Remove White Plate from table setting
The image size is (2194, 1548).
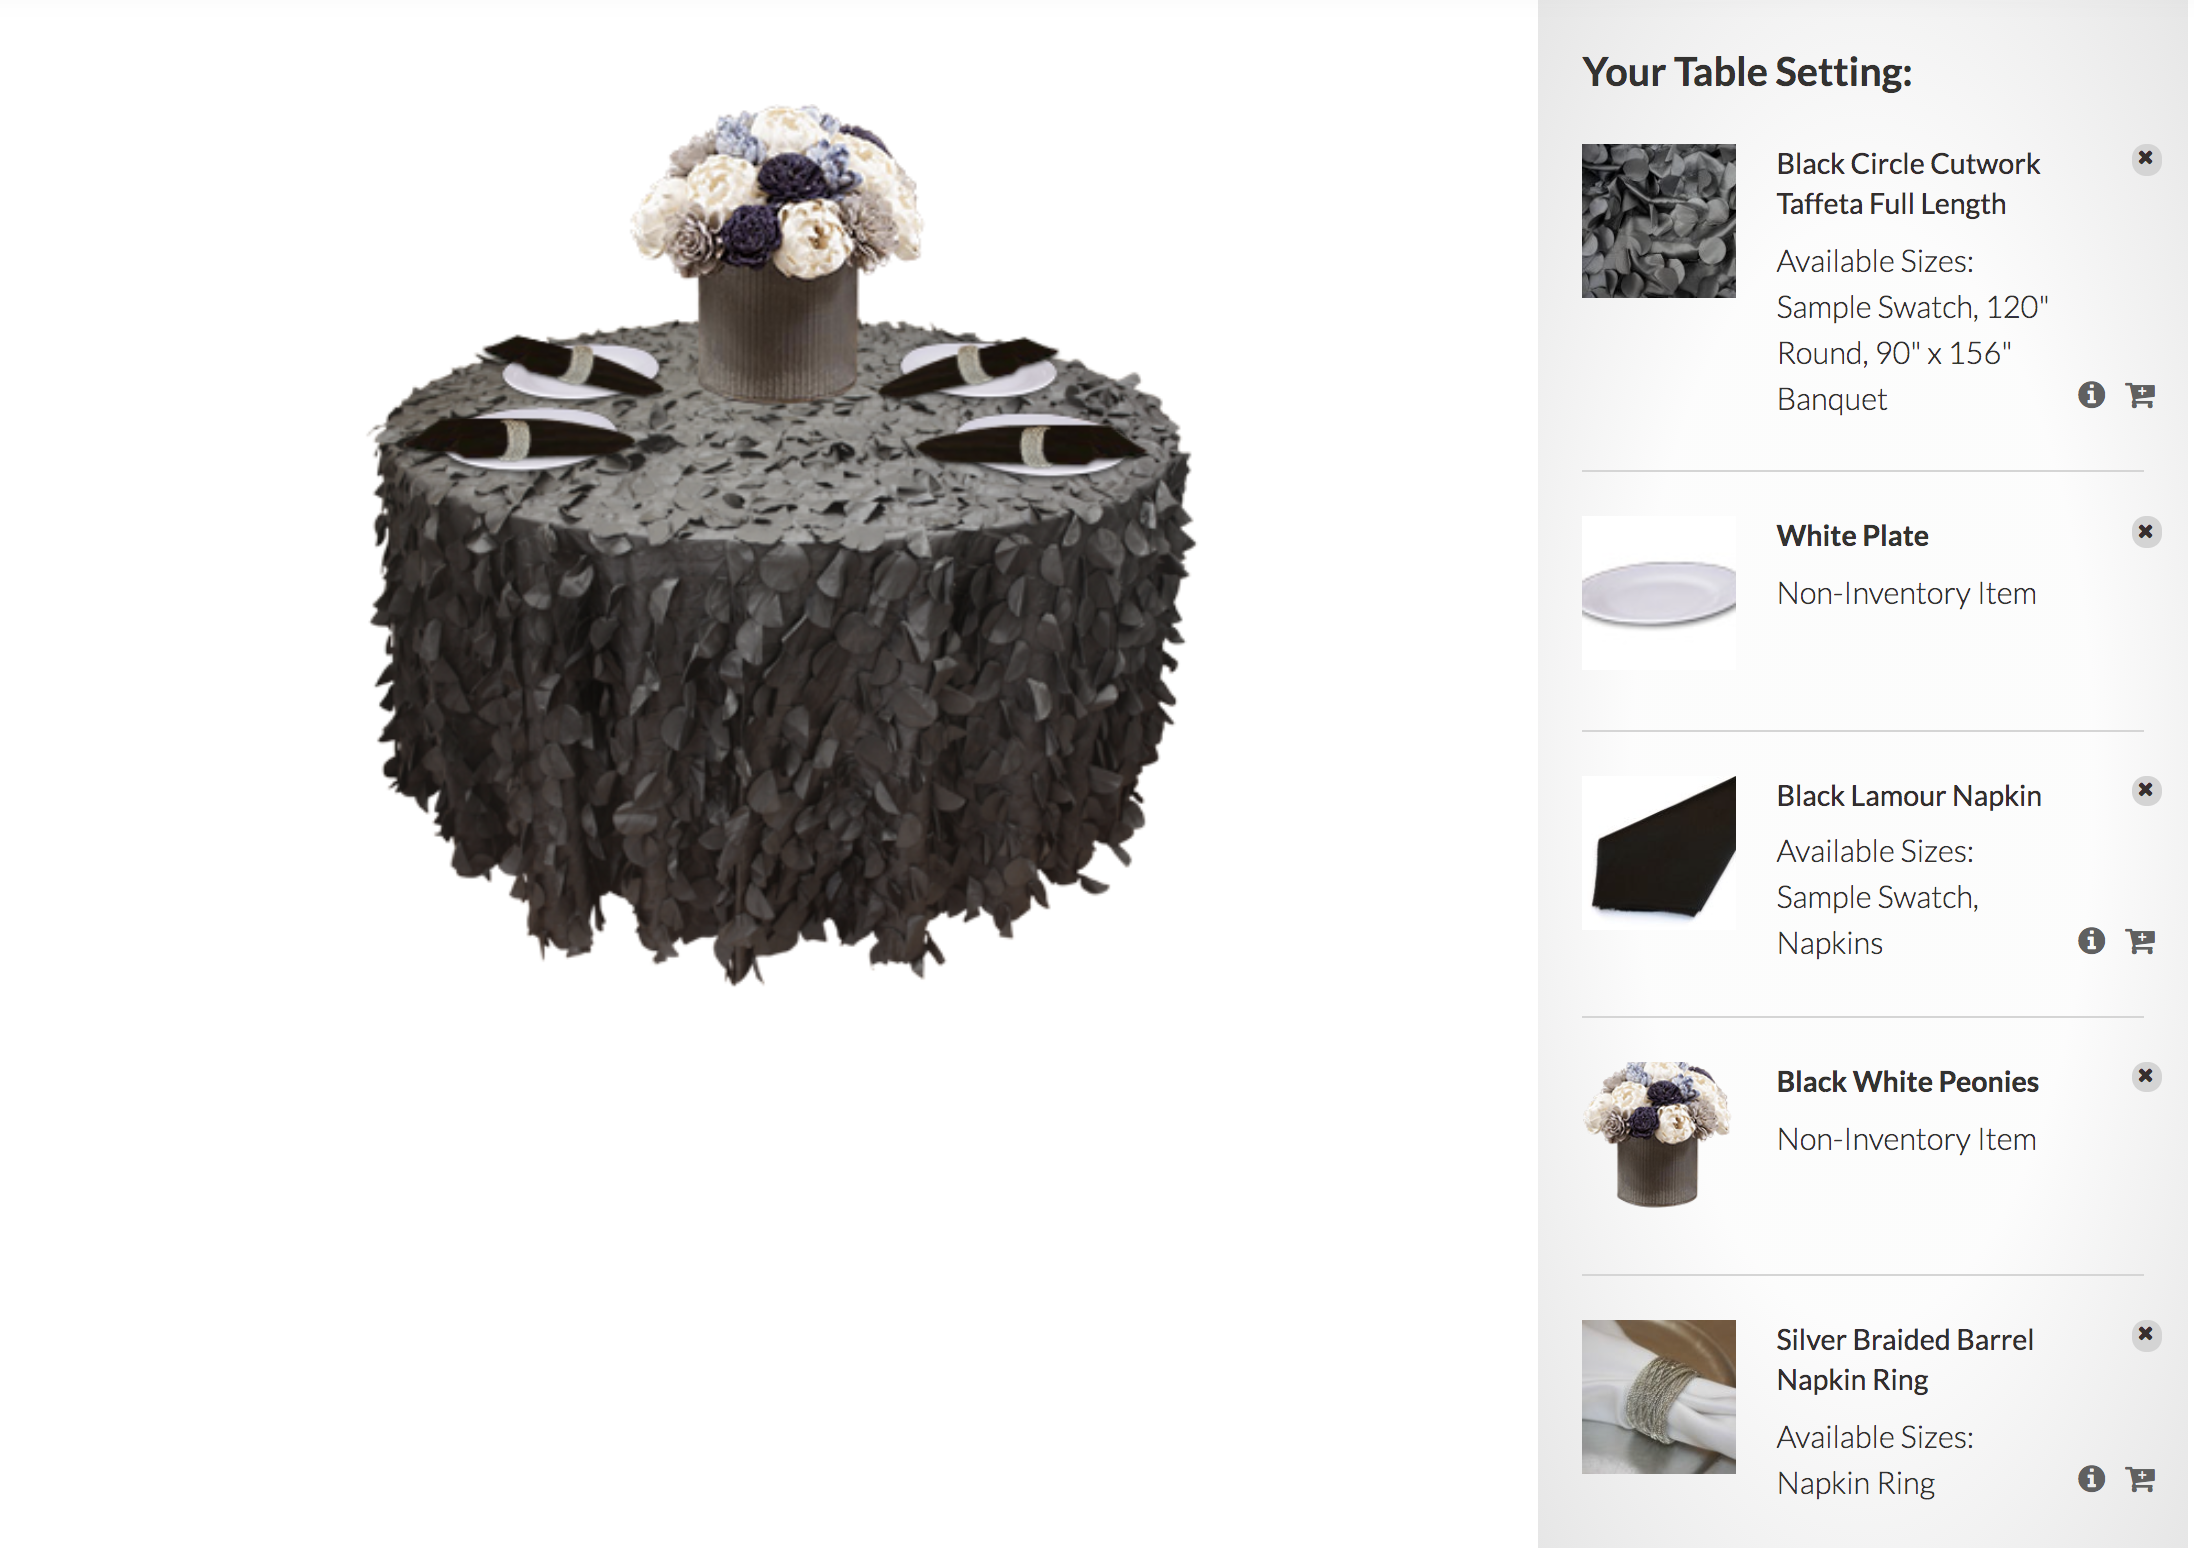pos(2145,532)
